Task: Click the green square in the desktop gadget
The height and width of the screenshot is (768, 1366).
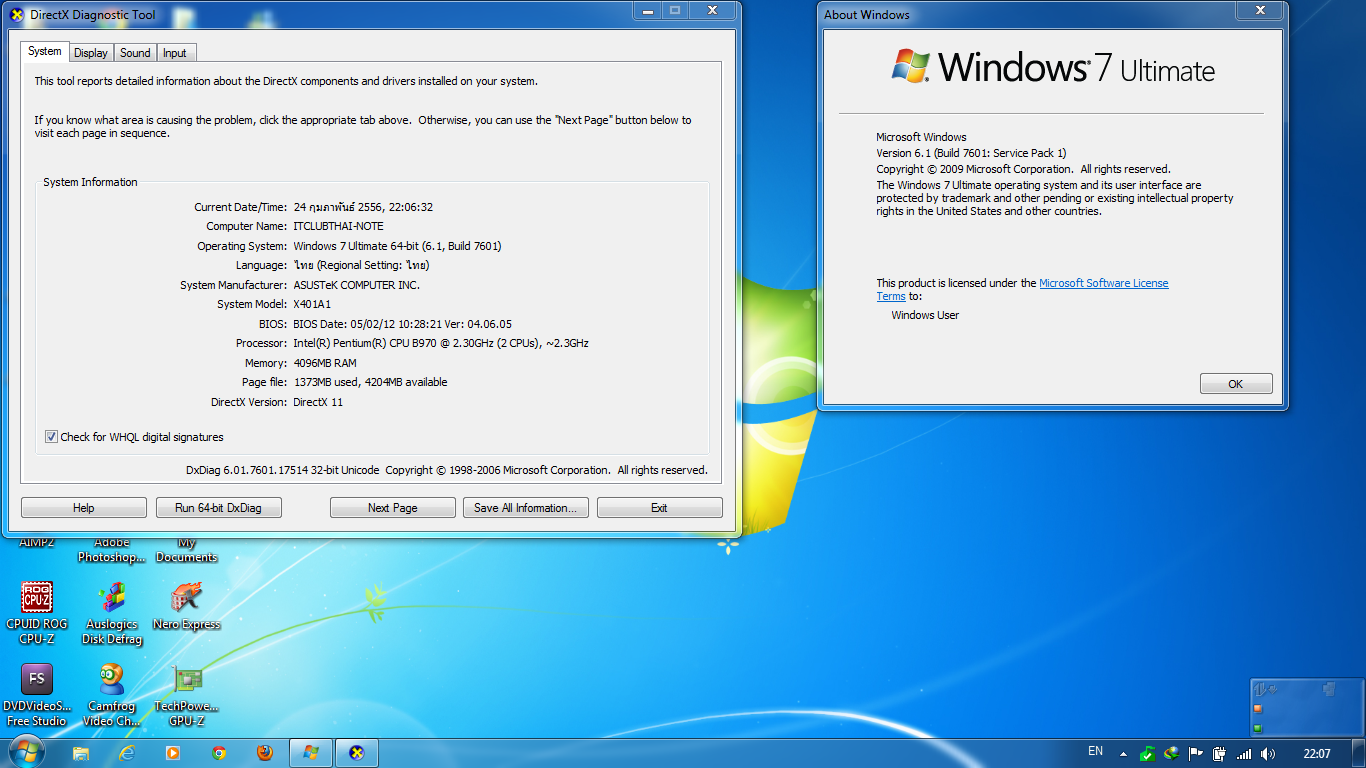Action: pos(1258,728)
